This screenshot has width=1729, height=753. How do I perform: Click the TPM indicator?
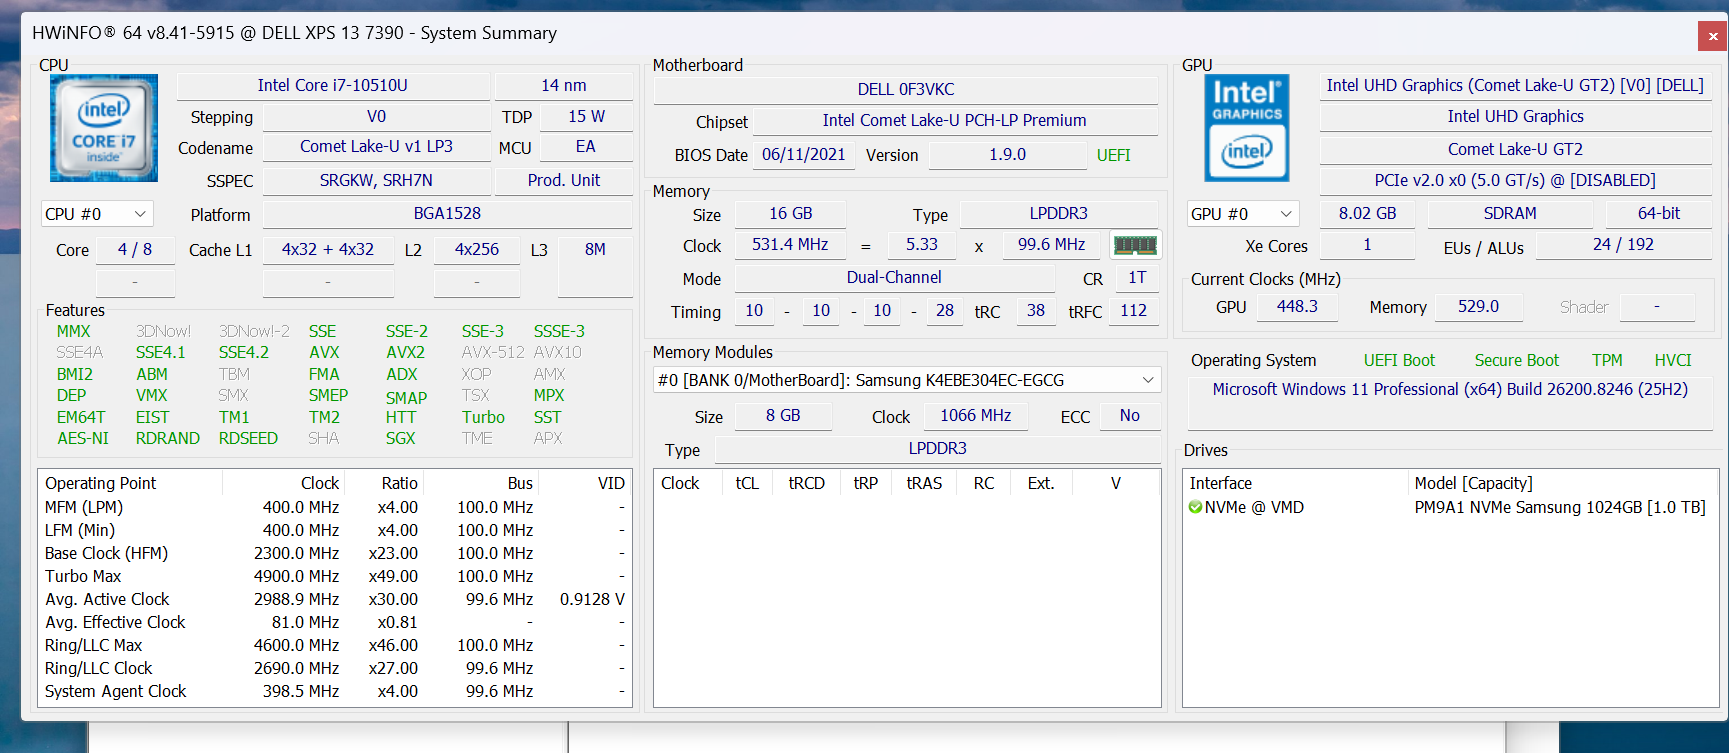pos(1607,360)
